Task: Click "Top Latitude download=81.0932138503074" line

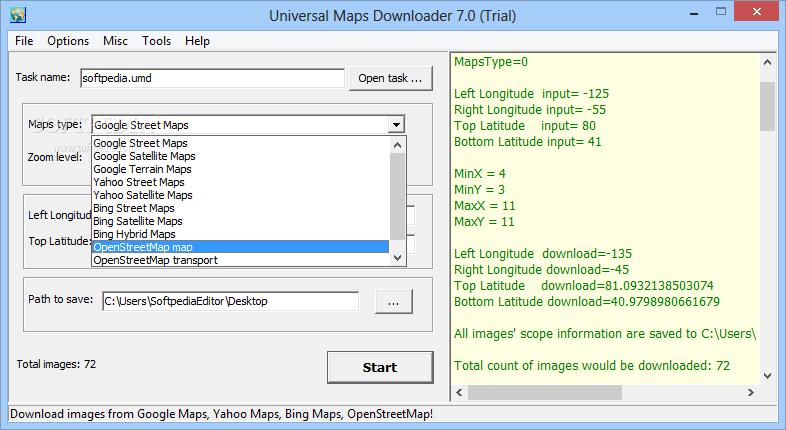Action: [584, 286]
